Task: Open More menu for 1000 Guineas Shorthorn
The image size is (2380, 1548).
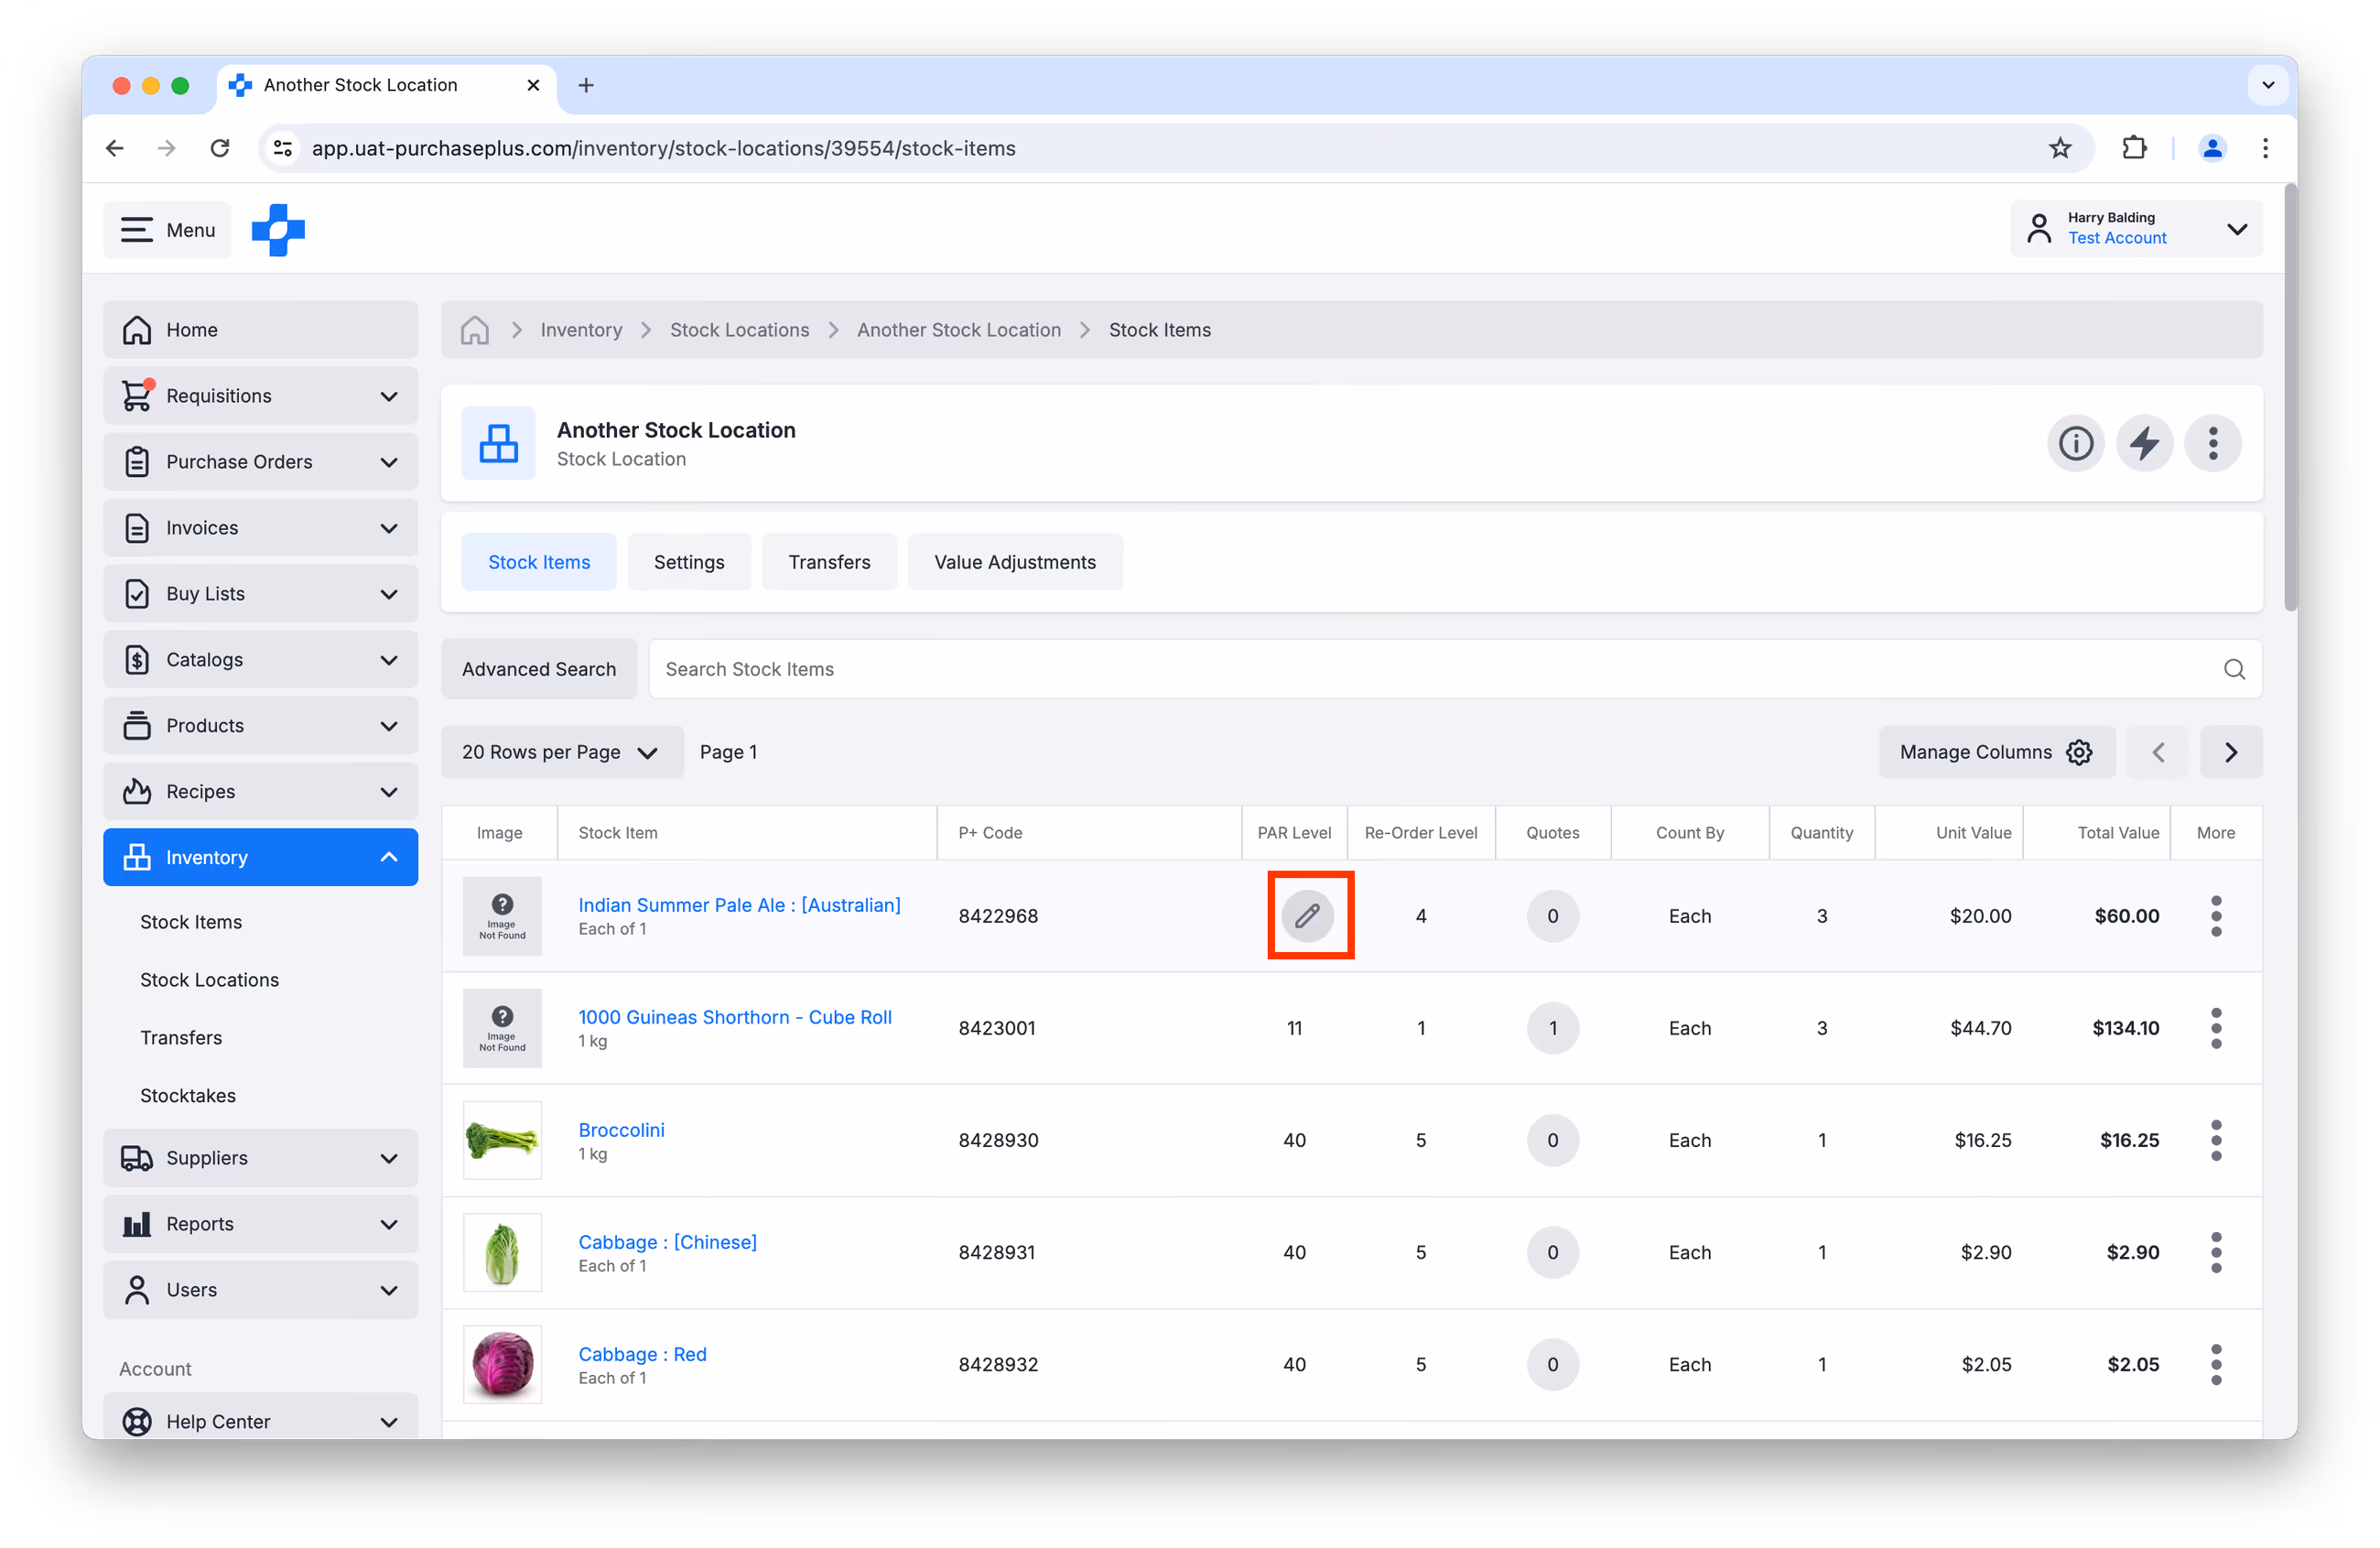Action: pyautogui.click(x=2216, y=1028)
